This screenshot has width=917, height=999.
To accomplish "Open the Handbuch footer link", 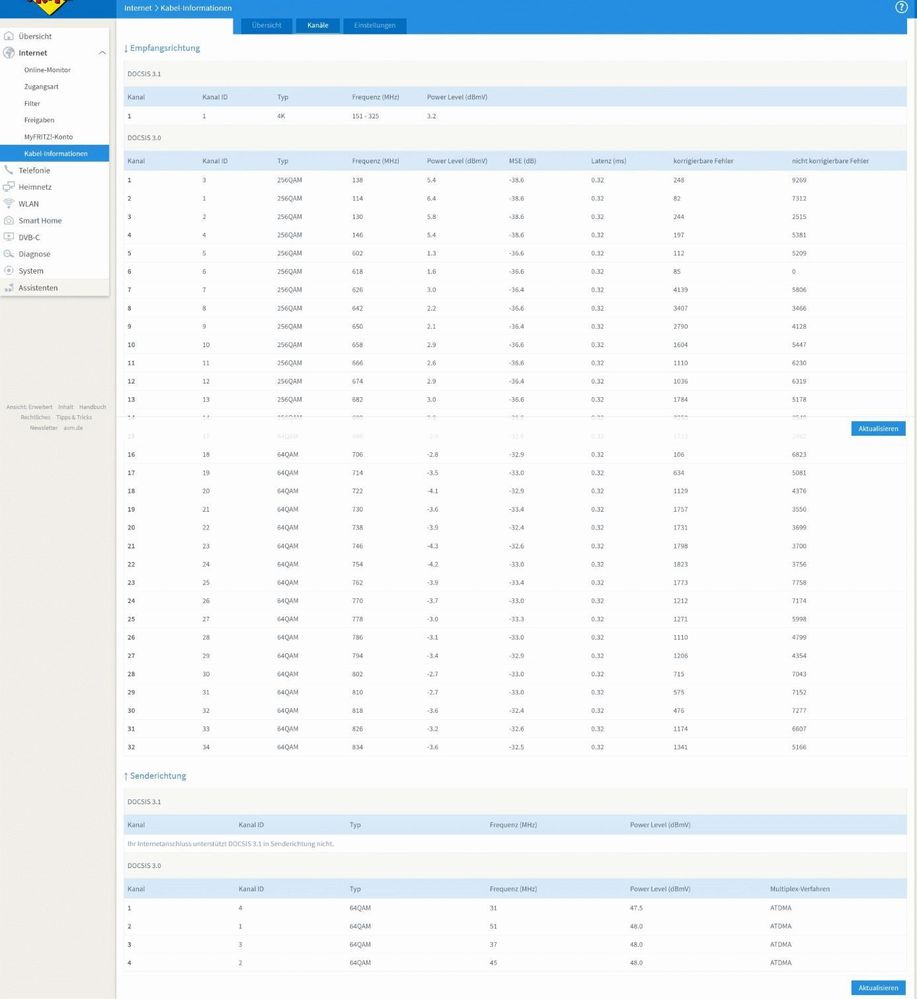I will pyautogui.click(x=92, y=407).
